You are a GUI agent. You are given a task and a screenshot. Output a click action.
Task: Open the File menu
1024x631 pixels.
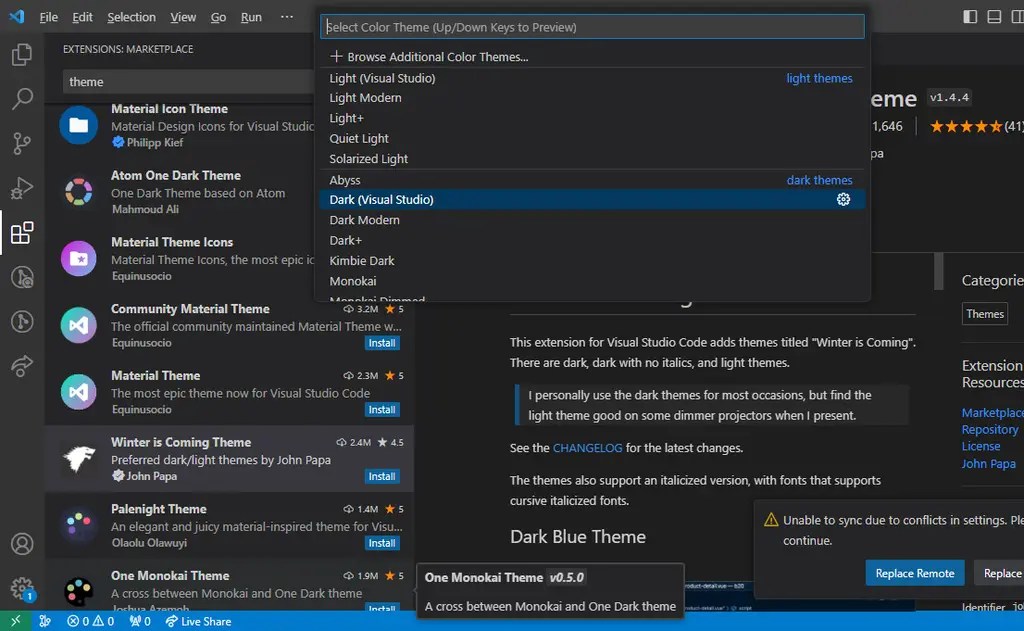48,17
